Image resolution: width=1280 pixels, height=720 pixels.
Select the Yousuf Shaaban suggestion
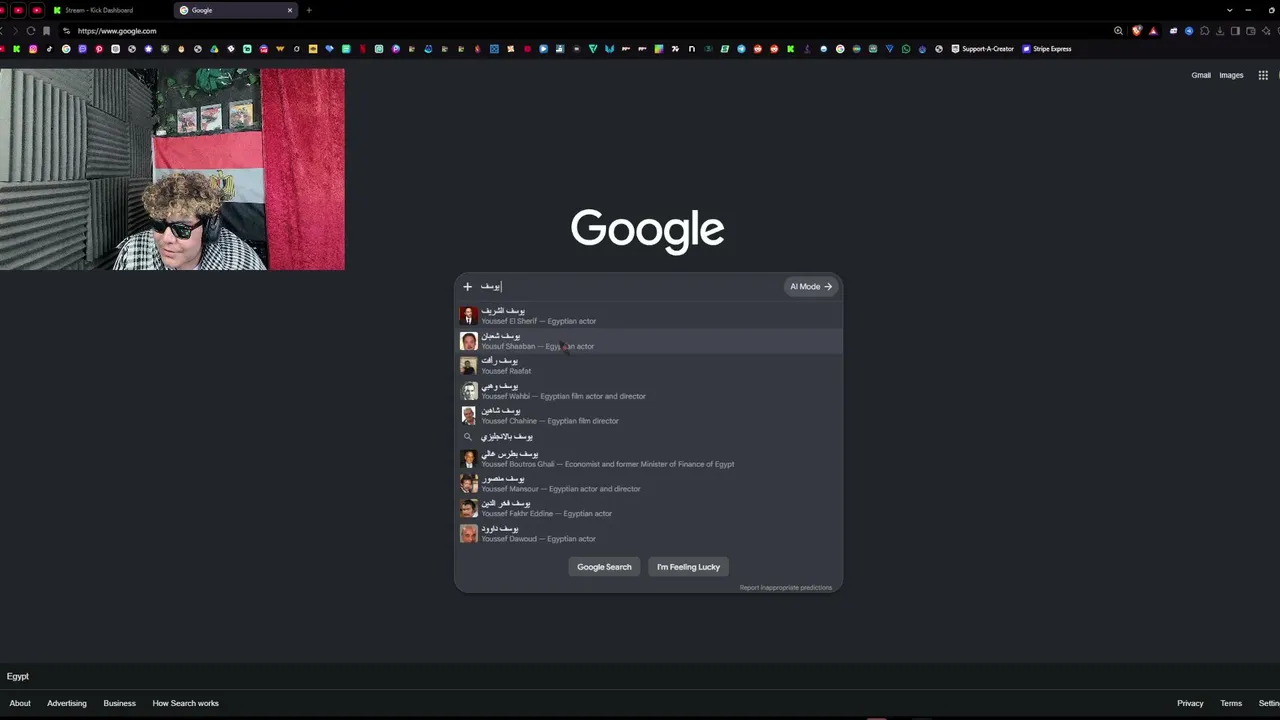point(648,341)
